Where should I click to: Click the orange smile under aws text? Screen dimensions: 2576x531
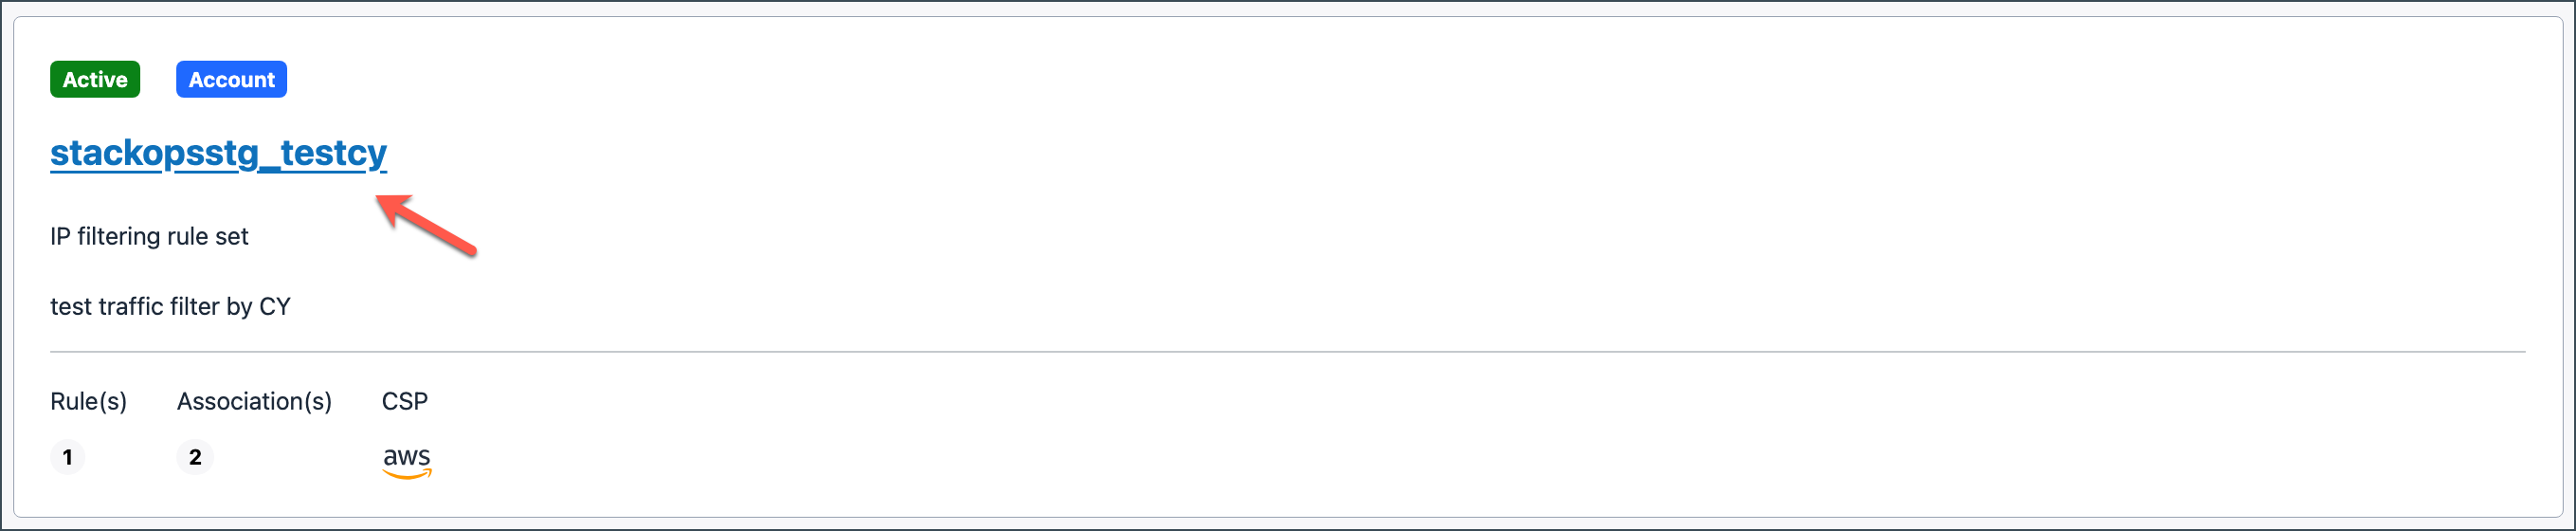tap(407, 475)
